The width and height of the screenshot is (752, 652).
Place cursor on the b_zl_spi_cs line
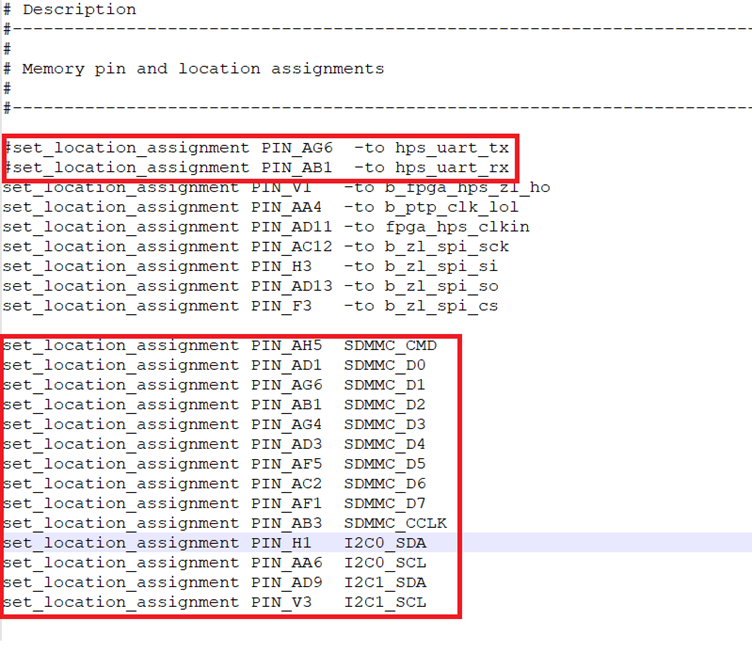(x=250, y=307)
